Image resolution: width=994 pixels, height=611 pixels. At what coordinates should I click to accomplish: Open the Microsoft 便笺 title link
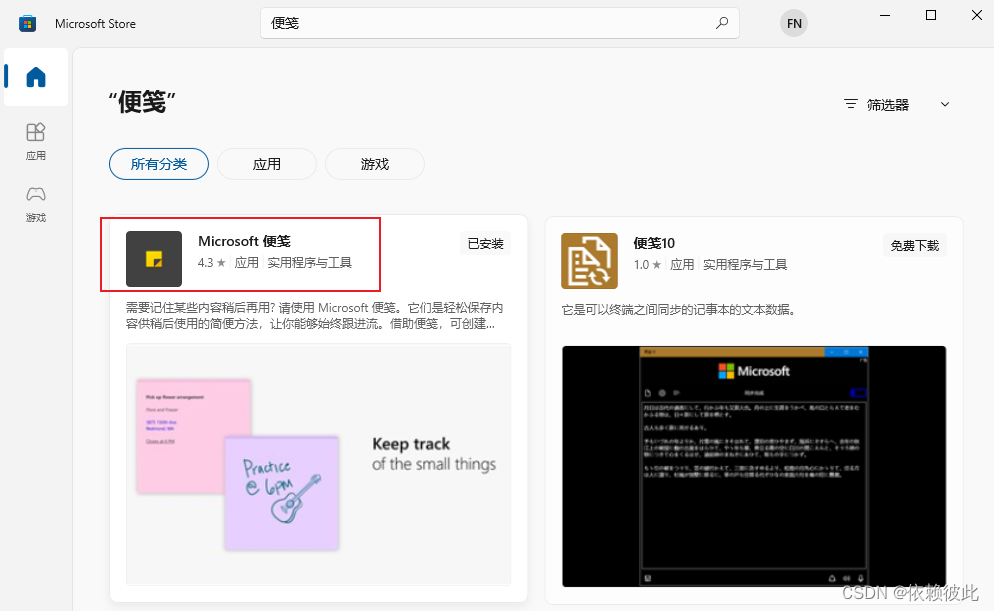click(245, 241)
